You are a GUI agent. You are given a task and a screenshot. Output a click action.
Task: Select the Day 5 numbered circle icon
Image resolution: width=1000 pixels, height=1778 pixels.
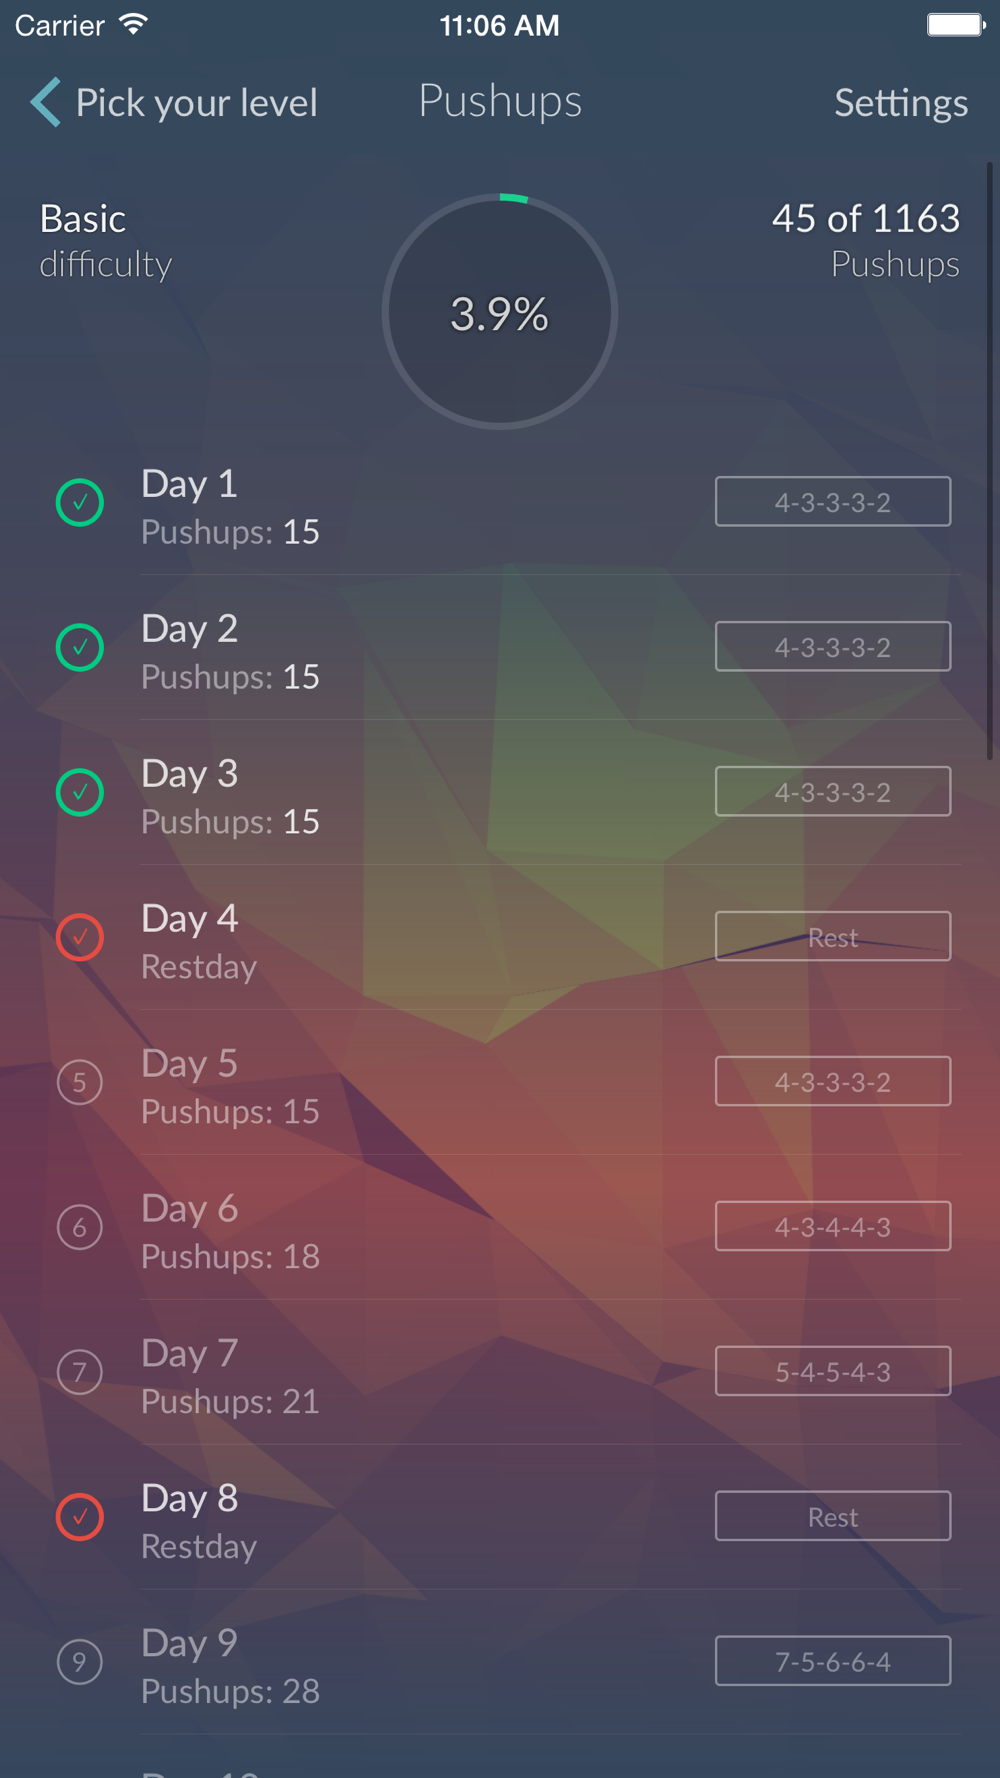coord(80,1082)
